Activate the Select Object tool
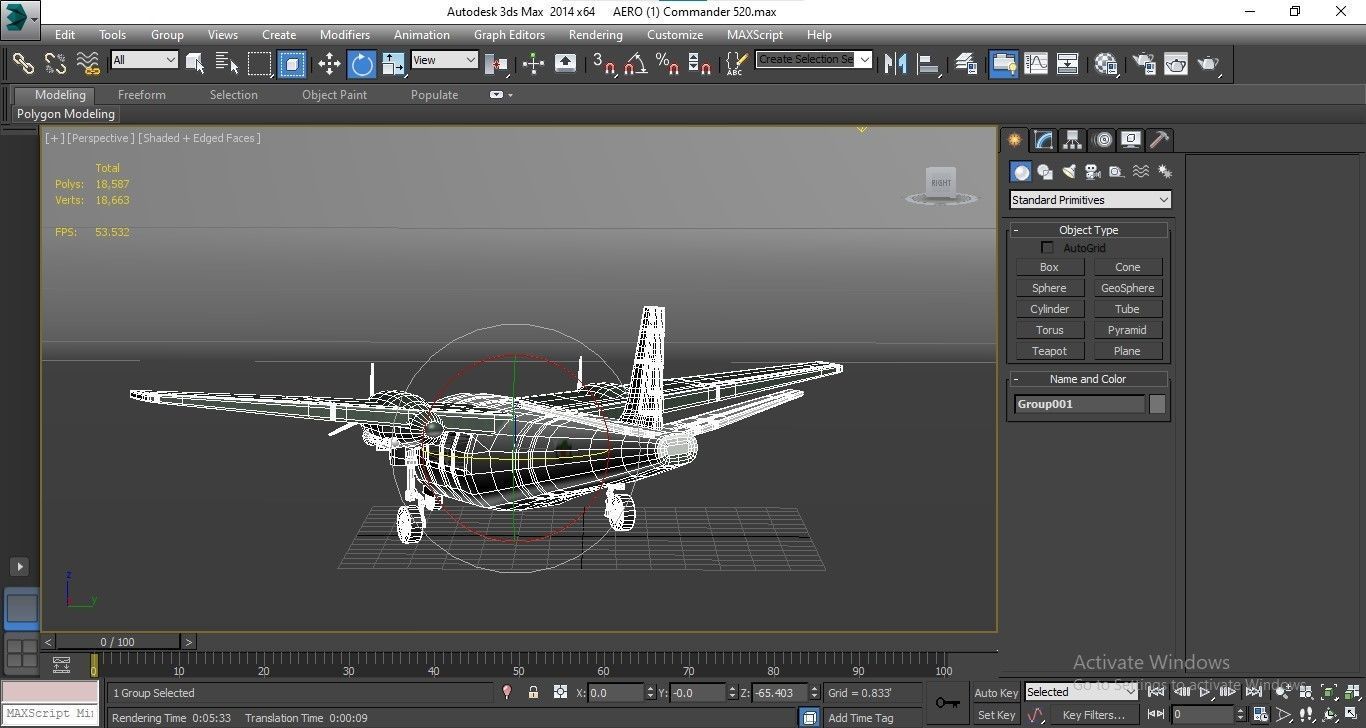The image size is (1366, 728). click(x=195, y=64)
